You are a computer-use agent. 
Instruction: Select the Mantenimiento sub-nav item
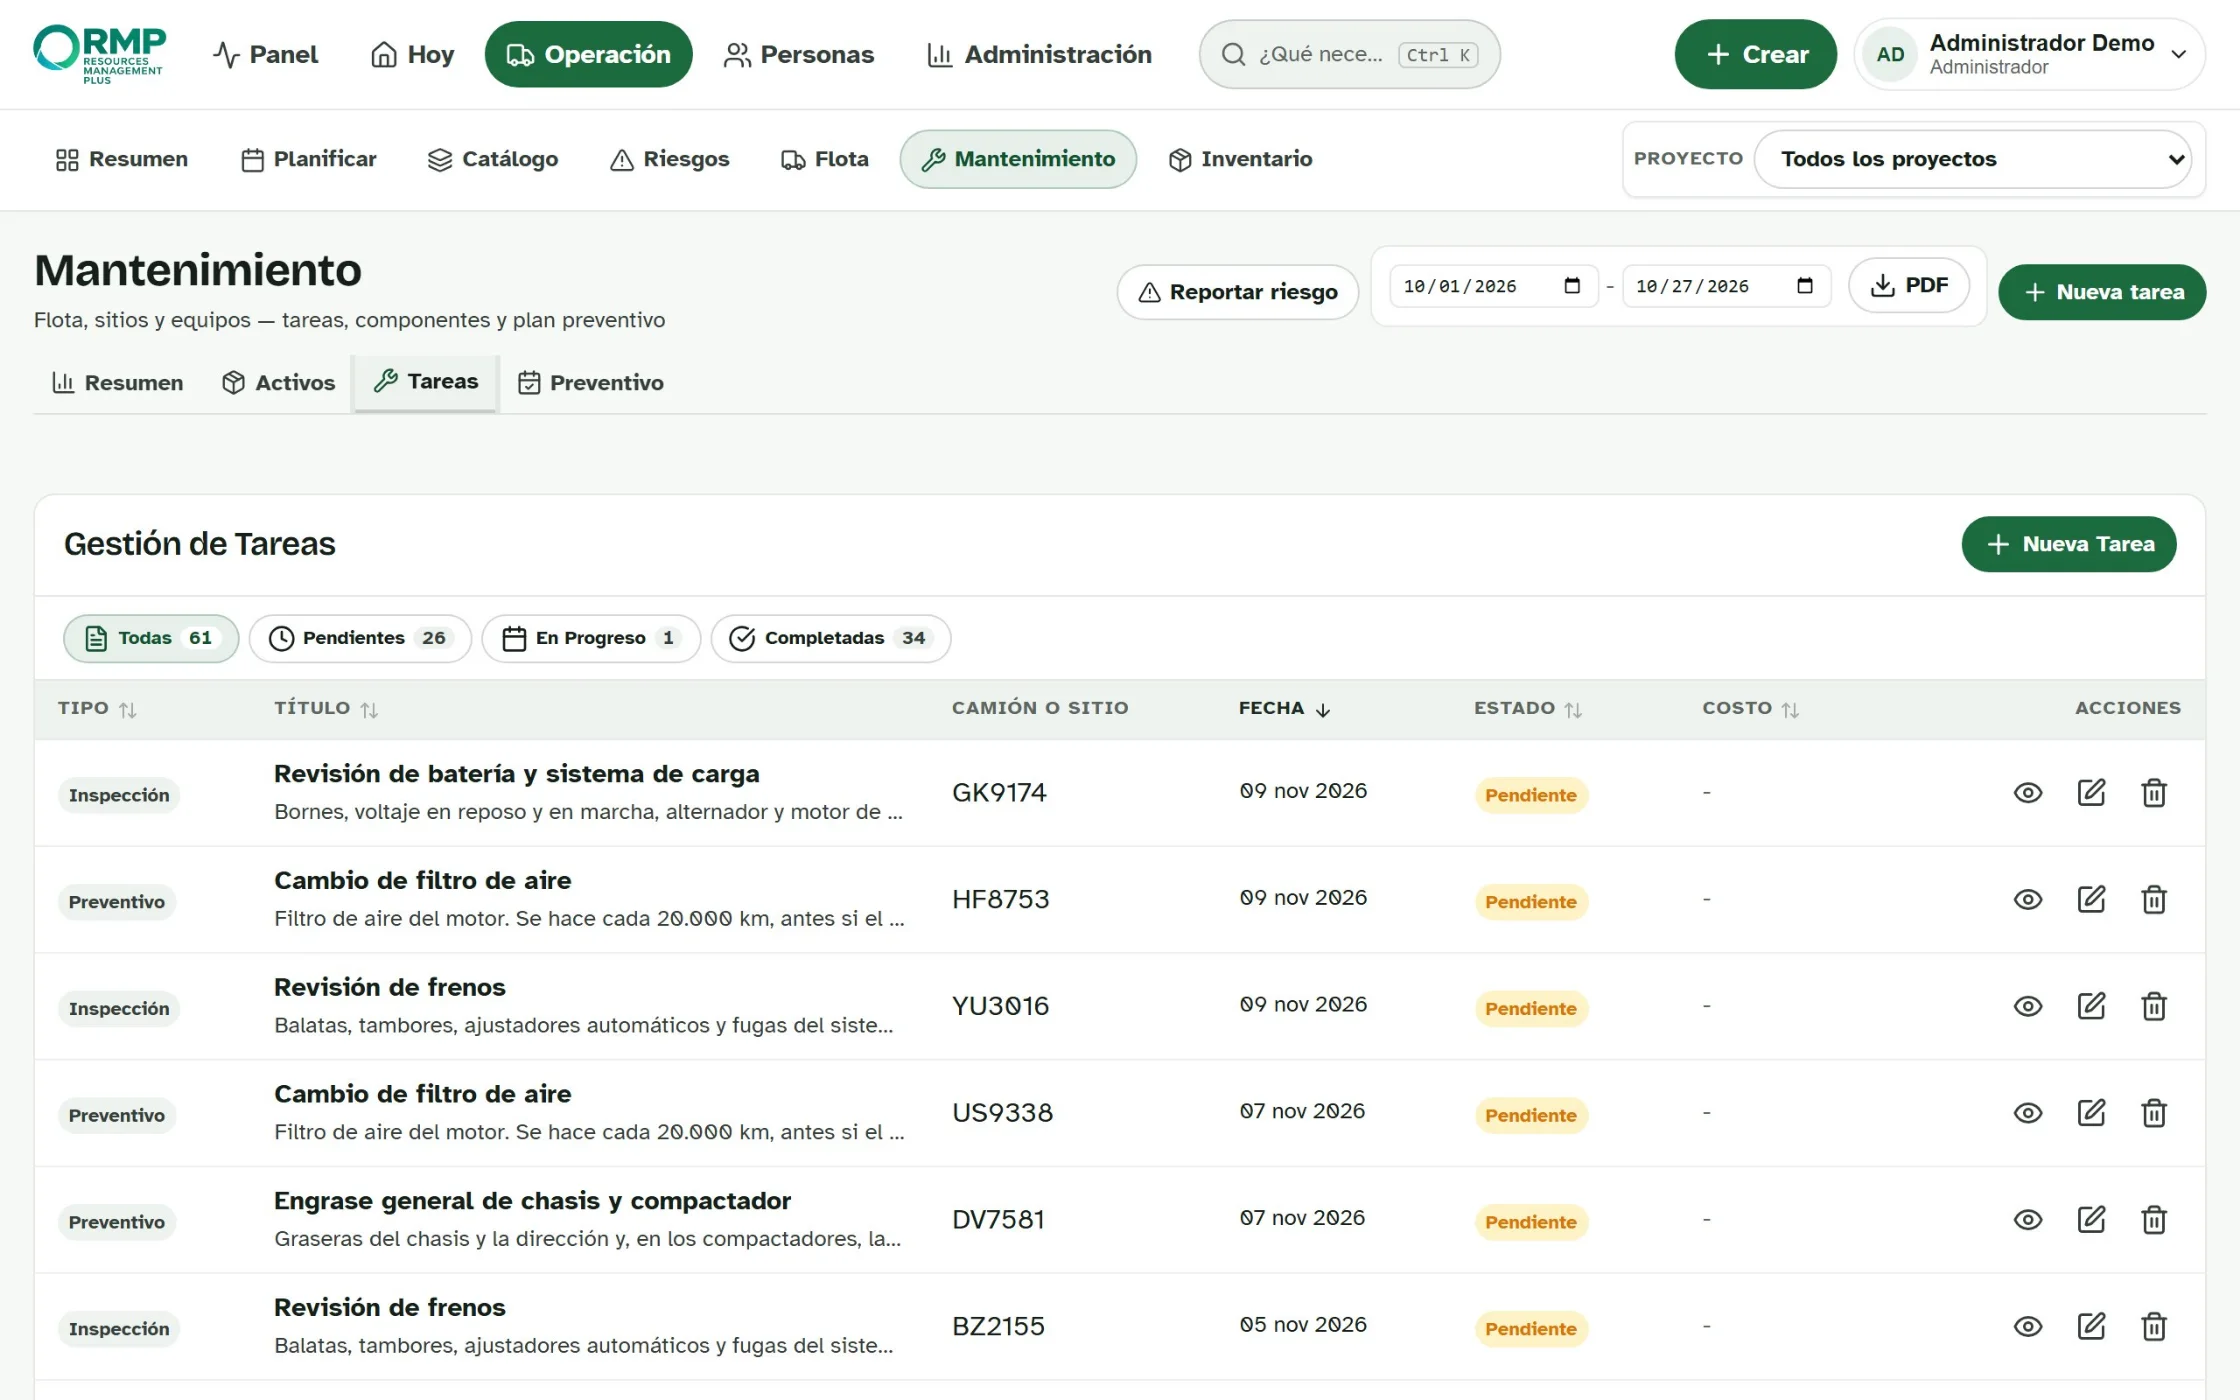click(x=1018, y=159)
